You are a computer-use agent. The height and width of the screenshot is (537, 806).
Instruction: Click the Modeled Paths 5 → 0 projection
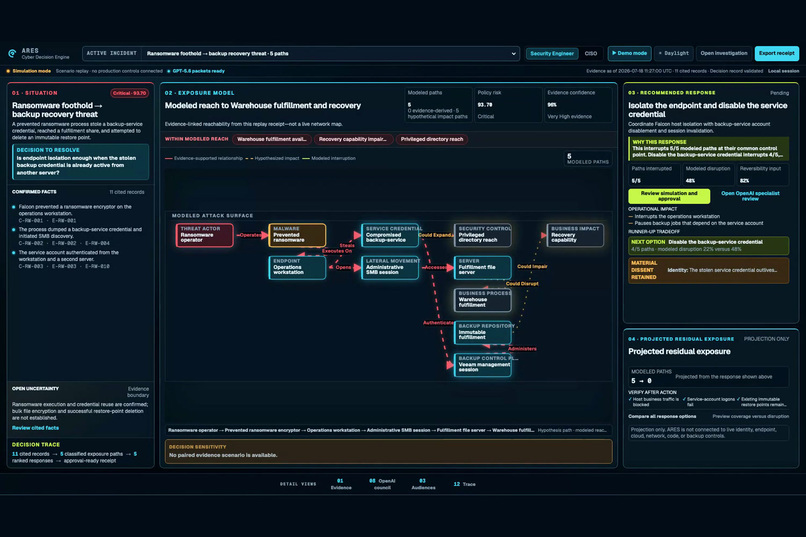(x=708, y=377)
